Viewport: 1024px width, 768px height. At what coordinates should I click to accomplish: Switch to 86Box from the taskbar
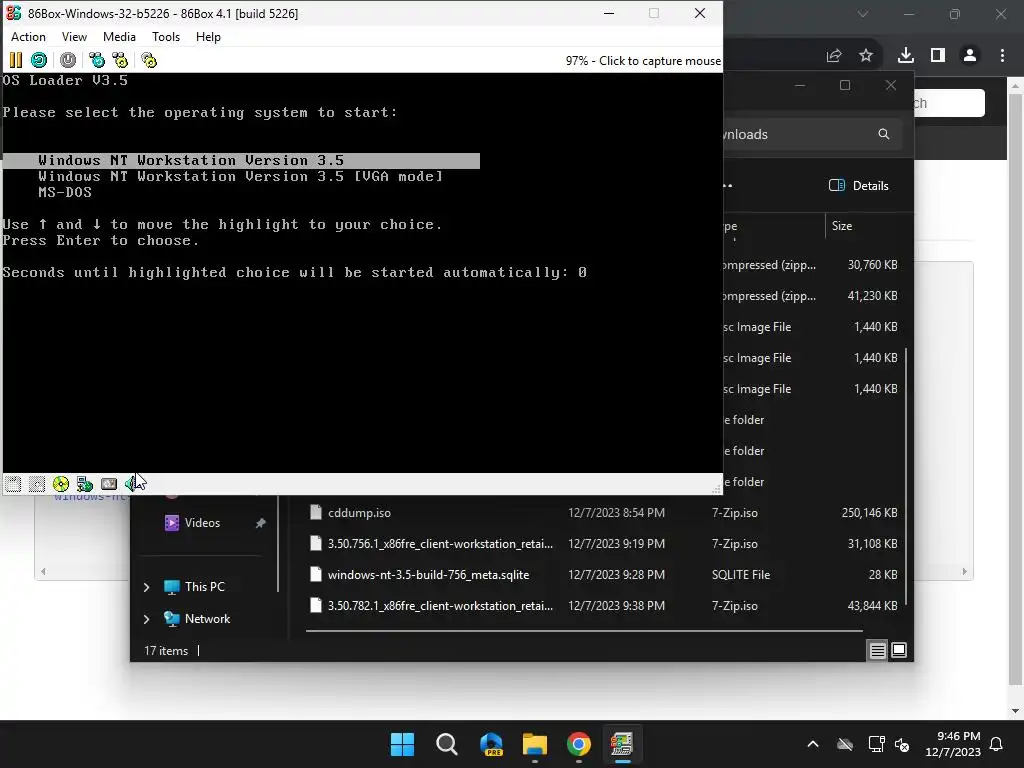622,744
